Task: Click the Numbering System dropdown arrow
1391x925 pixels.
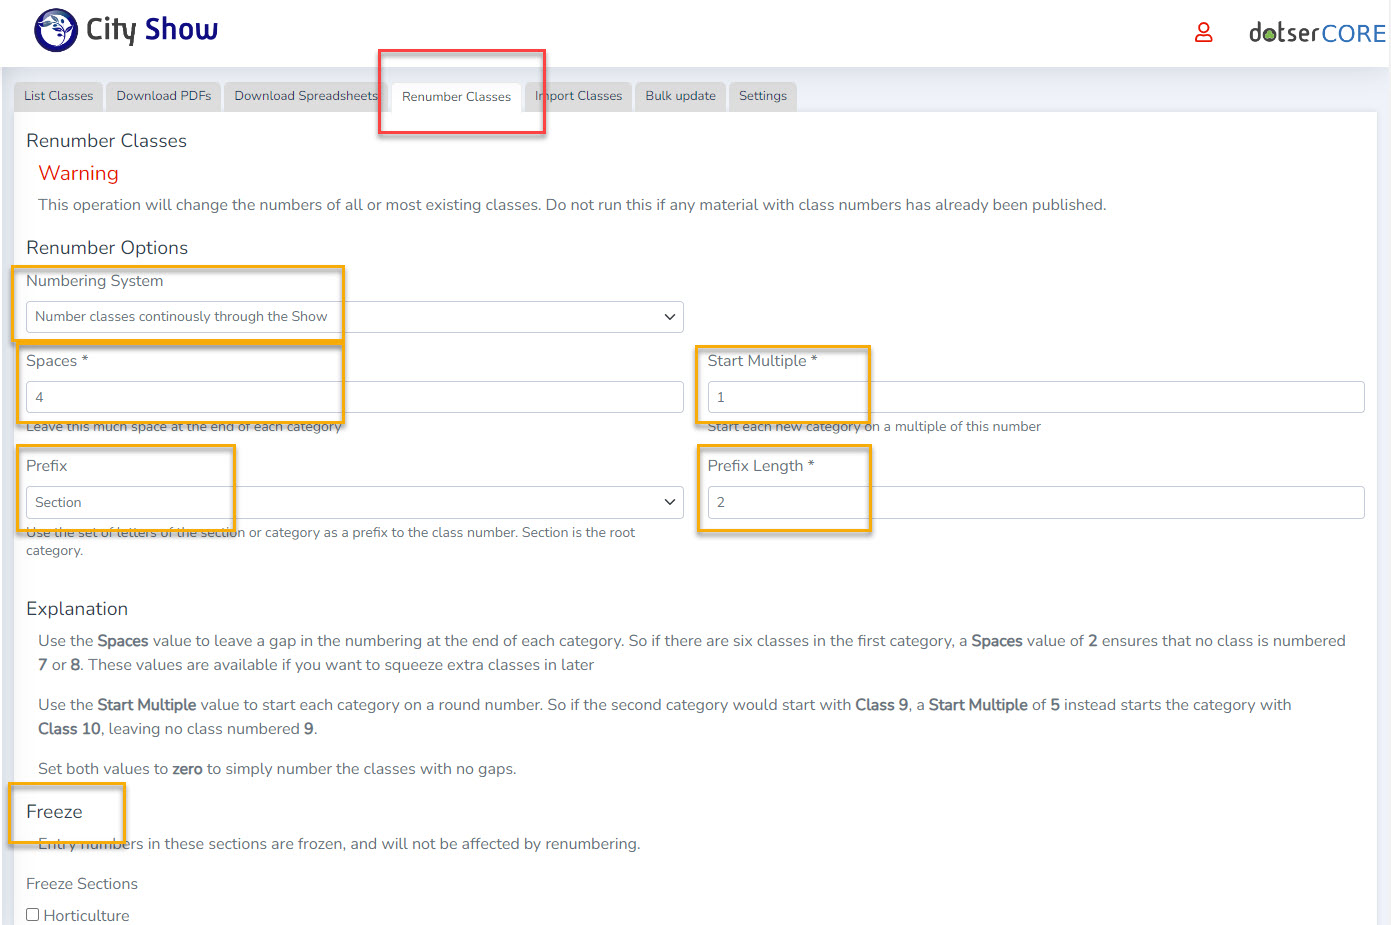Action: 669,317
